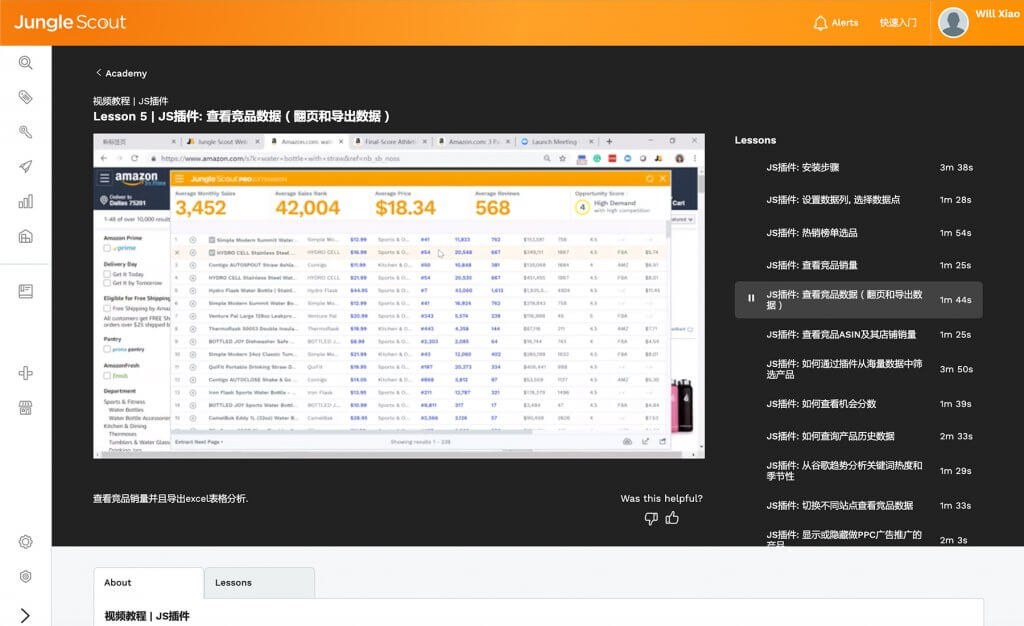Image resolution: width=1024 pixels, height=626 pixels.
Task: Open the bar chart analytics icon
Action: click(25, 201)
